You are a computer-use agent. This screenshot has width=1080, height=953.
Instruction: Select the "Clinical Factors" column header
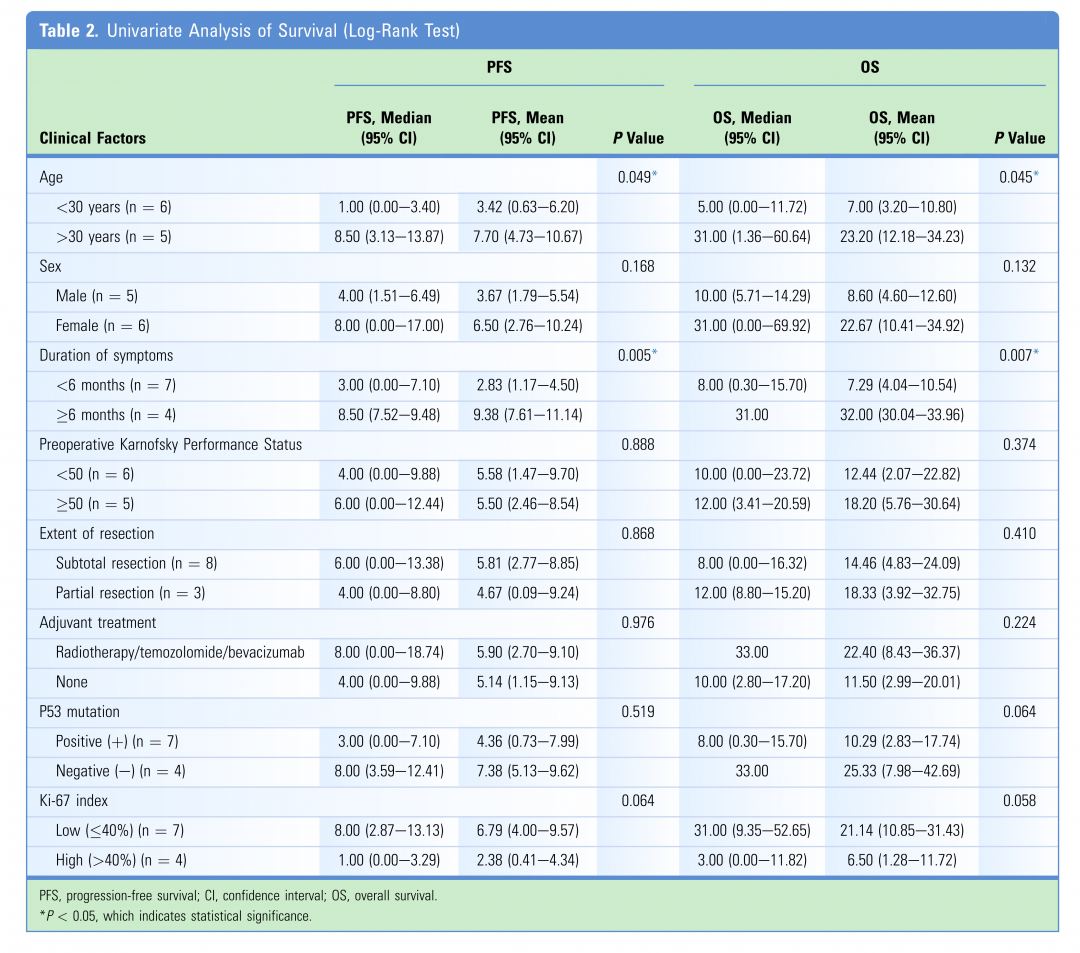click(x=92, y=138)
